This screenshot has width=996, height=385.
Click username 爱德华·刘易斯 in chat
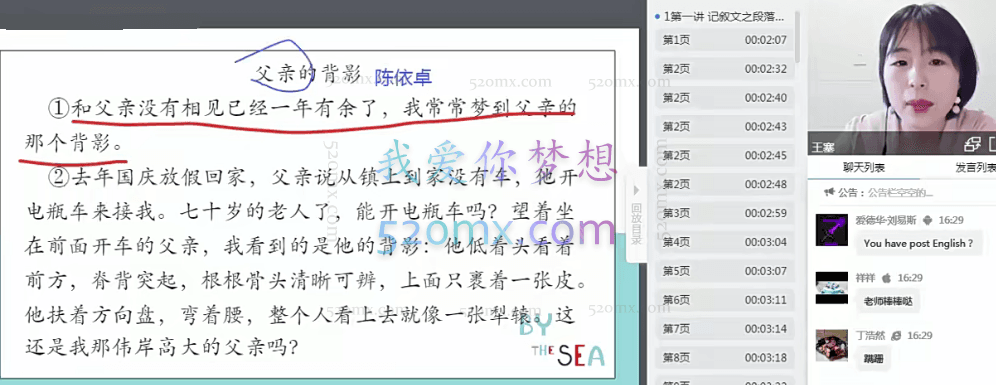887,220
